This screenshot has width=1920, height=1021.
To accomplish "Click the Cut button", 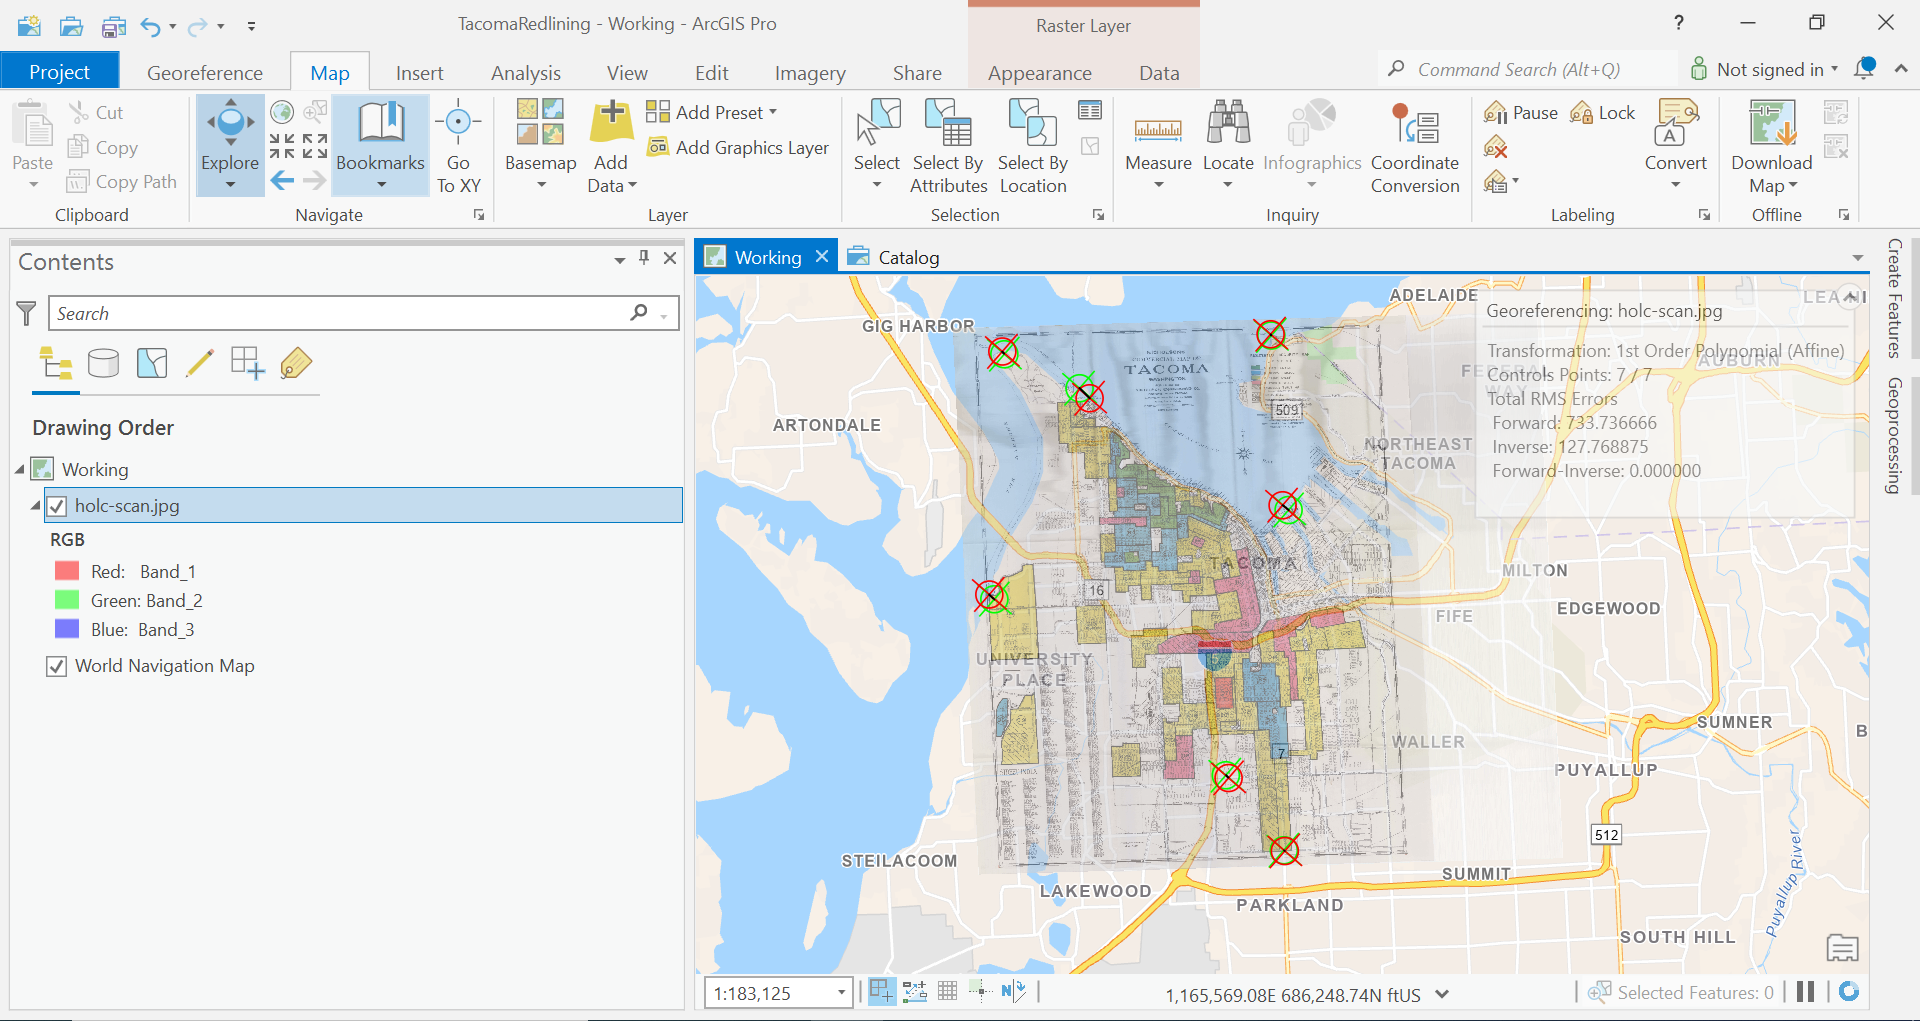I will [96, 113].
